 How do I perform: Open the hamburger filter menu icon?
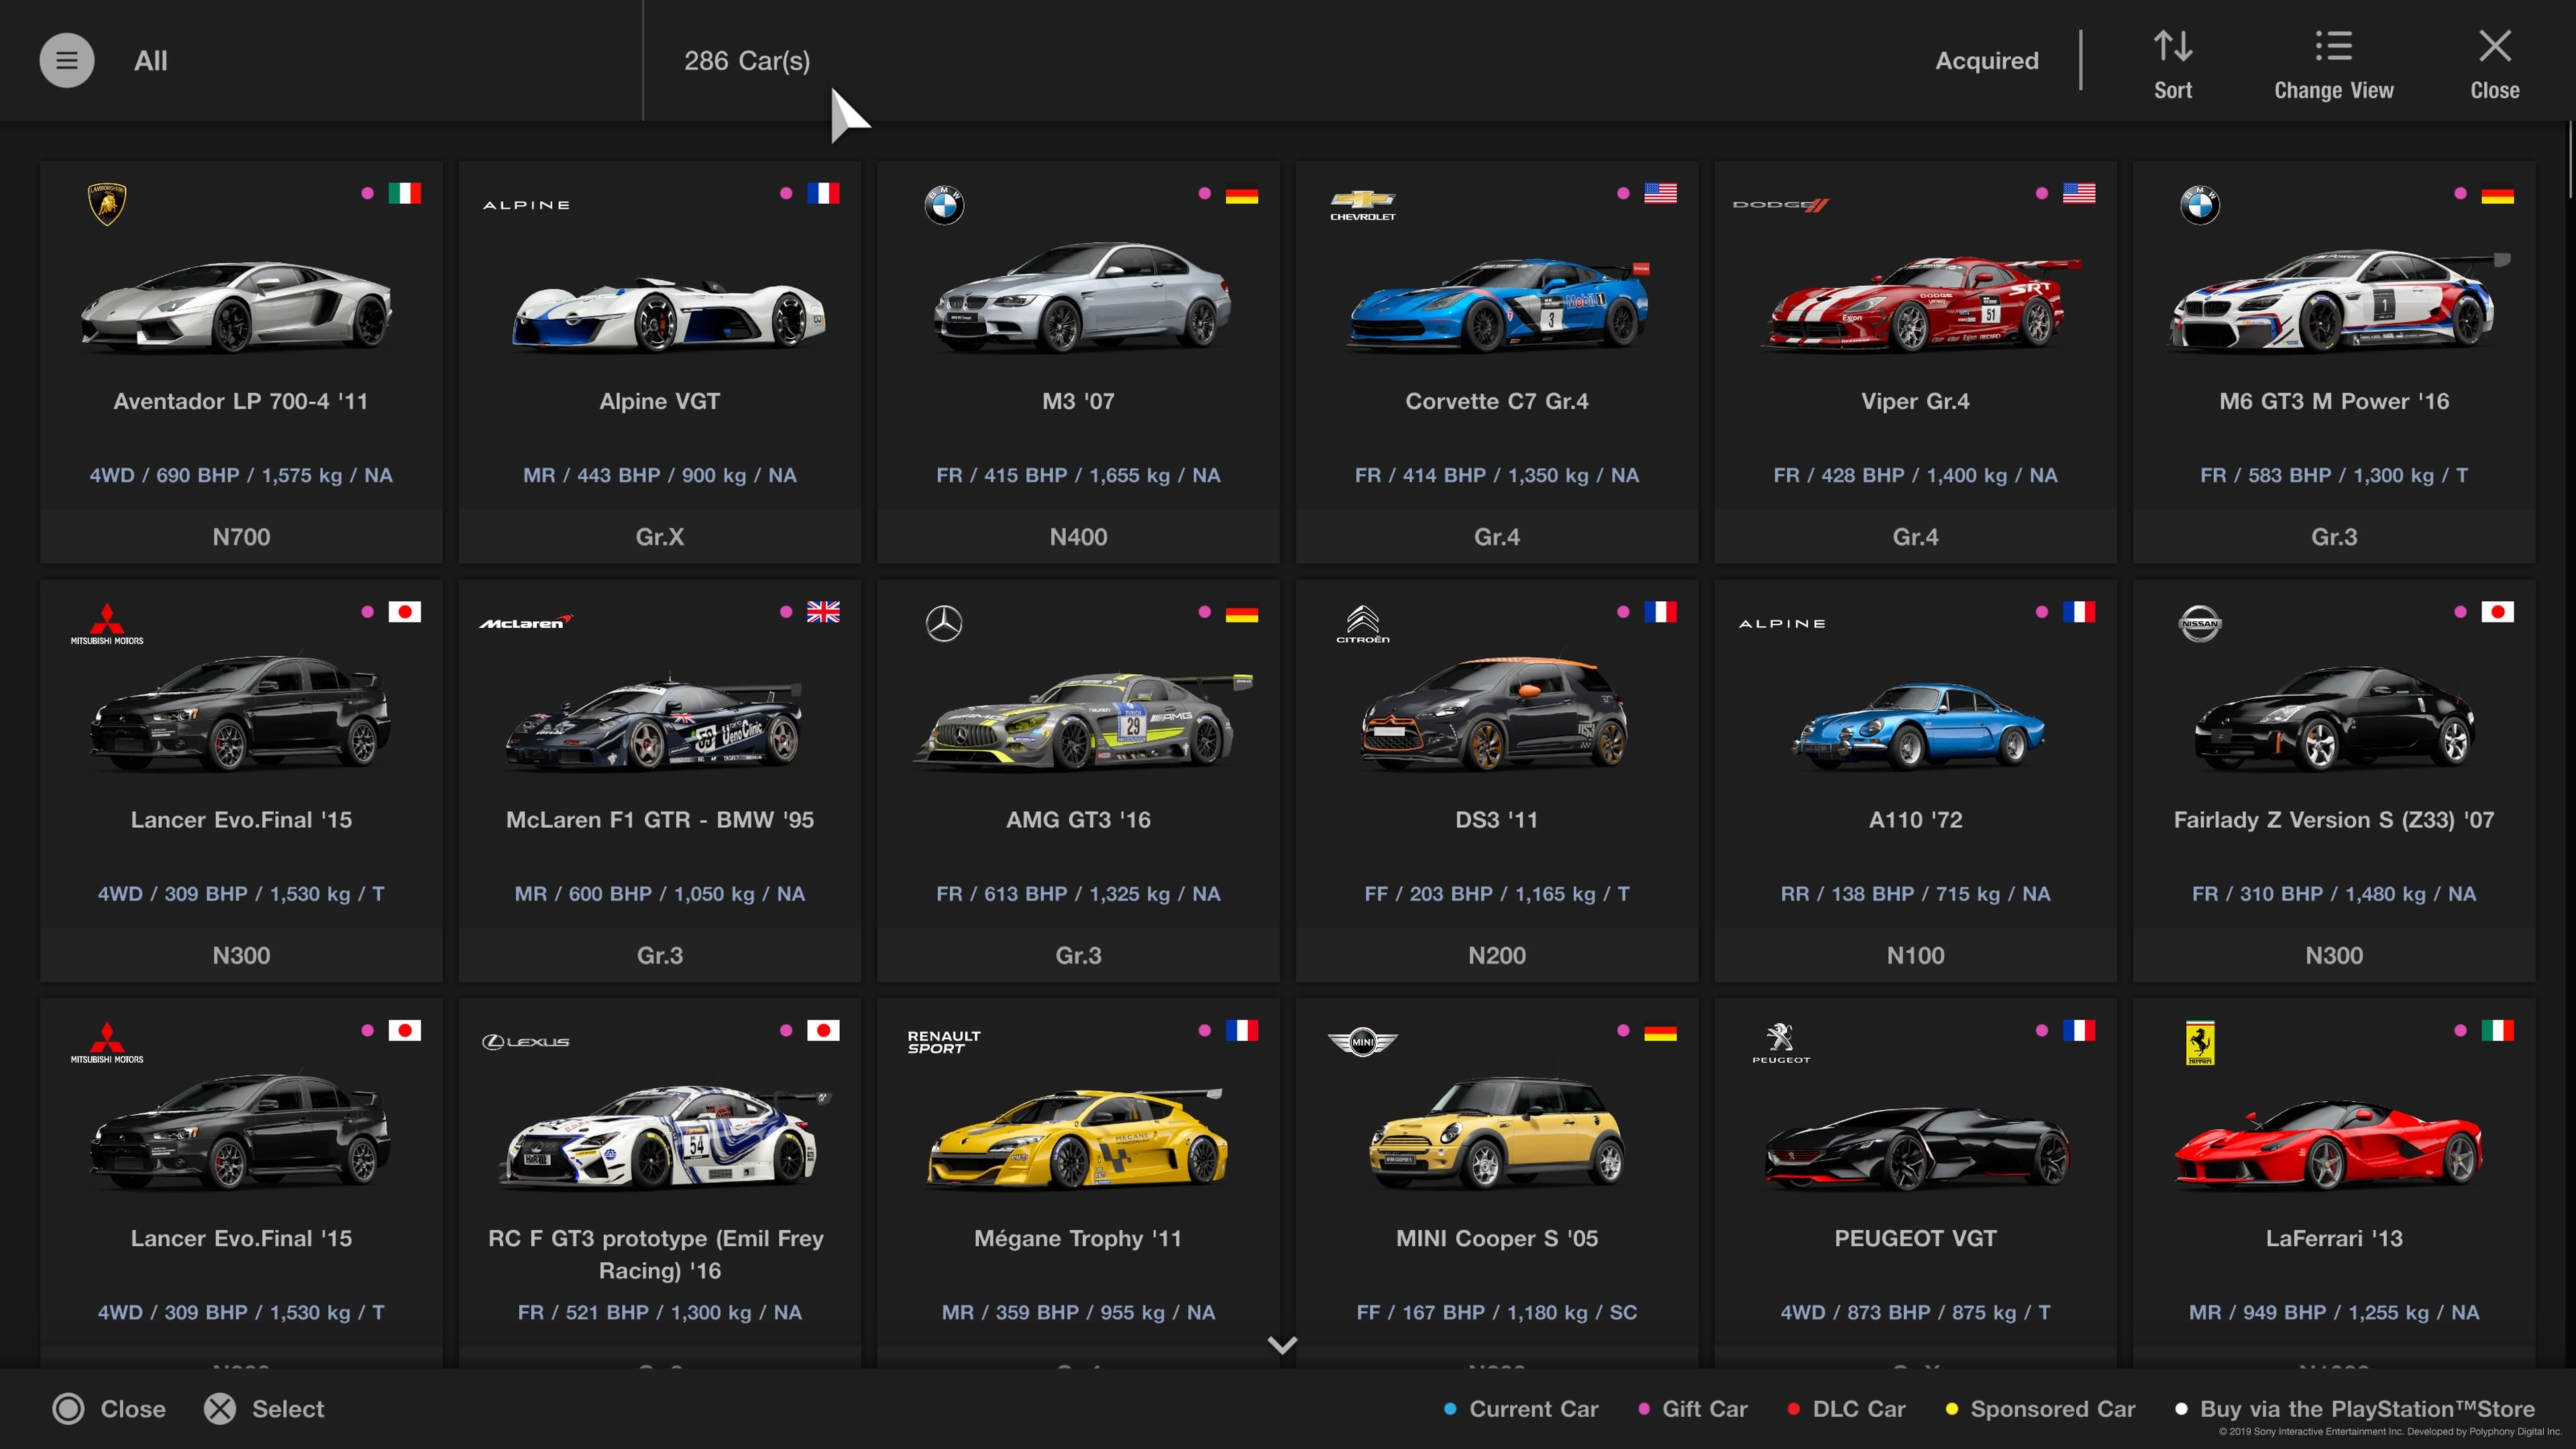point(67,61)
